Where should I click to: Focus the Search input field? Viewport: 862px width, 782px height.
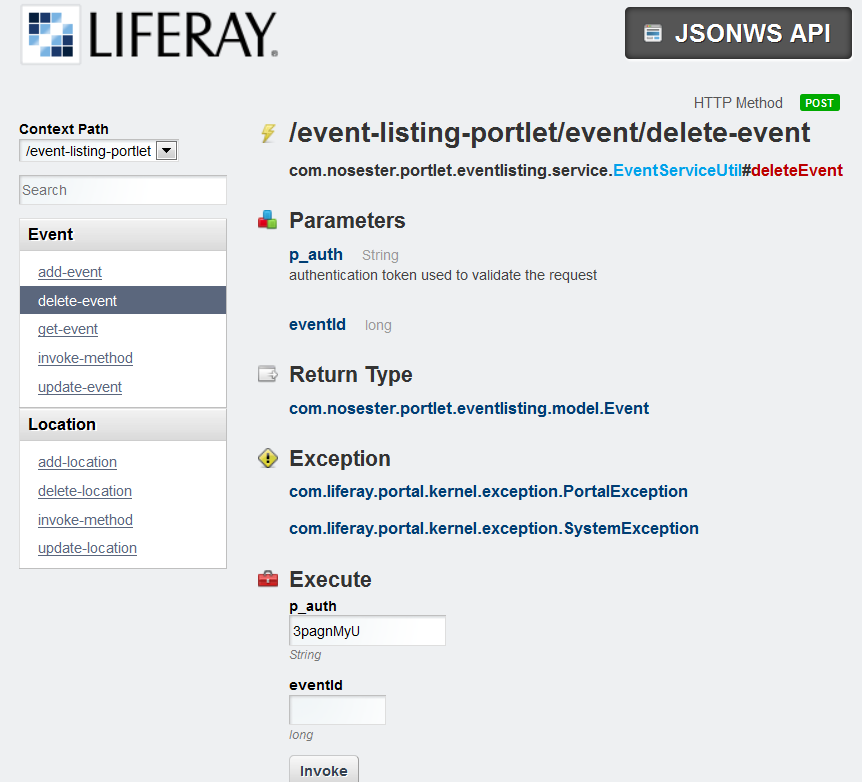pos(123,190)
